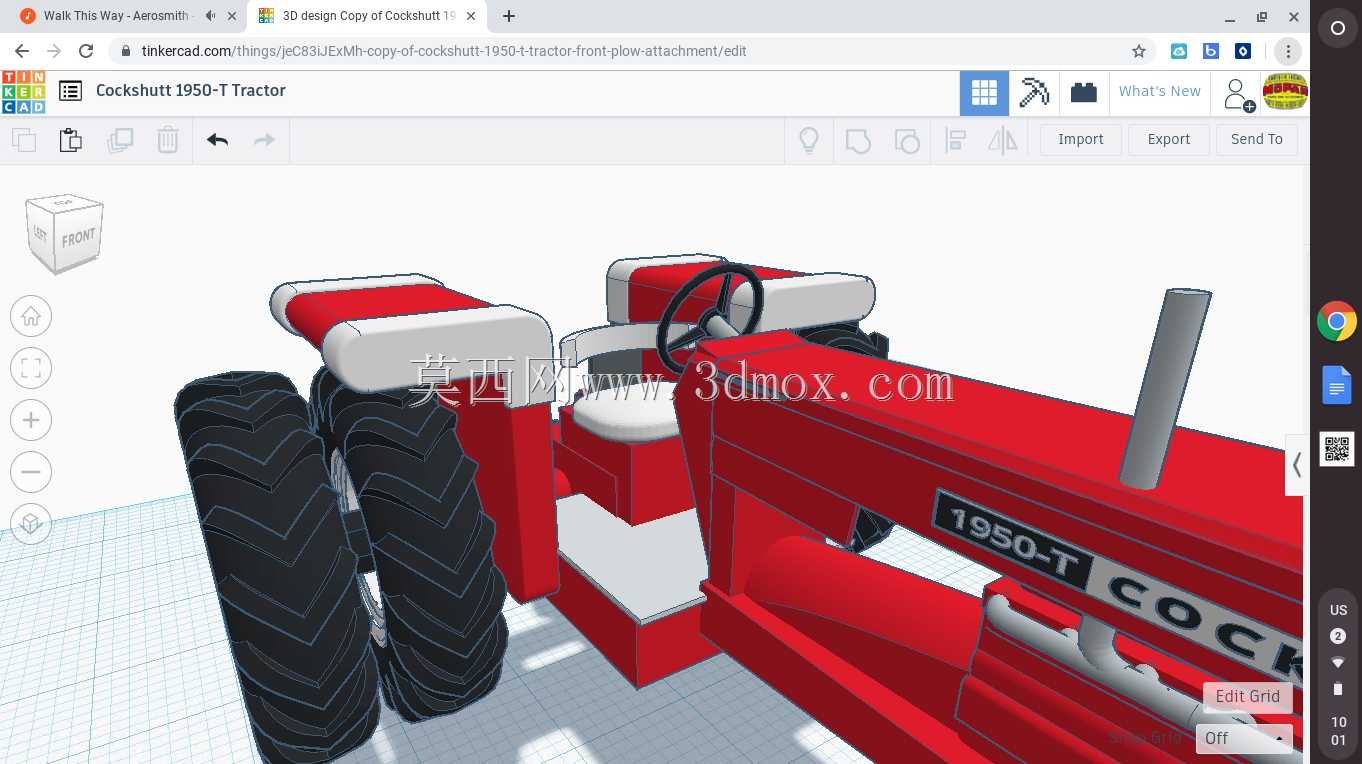Viewport: 1362px width, 764px height.
Task: Open Google Docs from the shelf
Action: 1337,386
